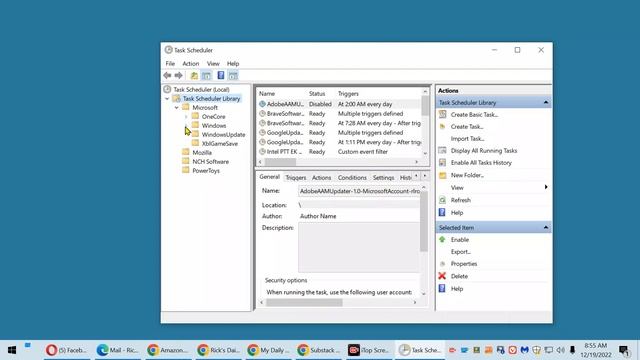
Task: Select the XblGameSave folder
Action: click(220, 144)
